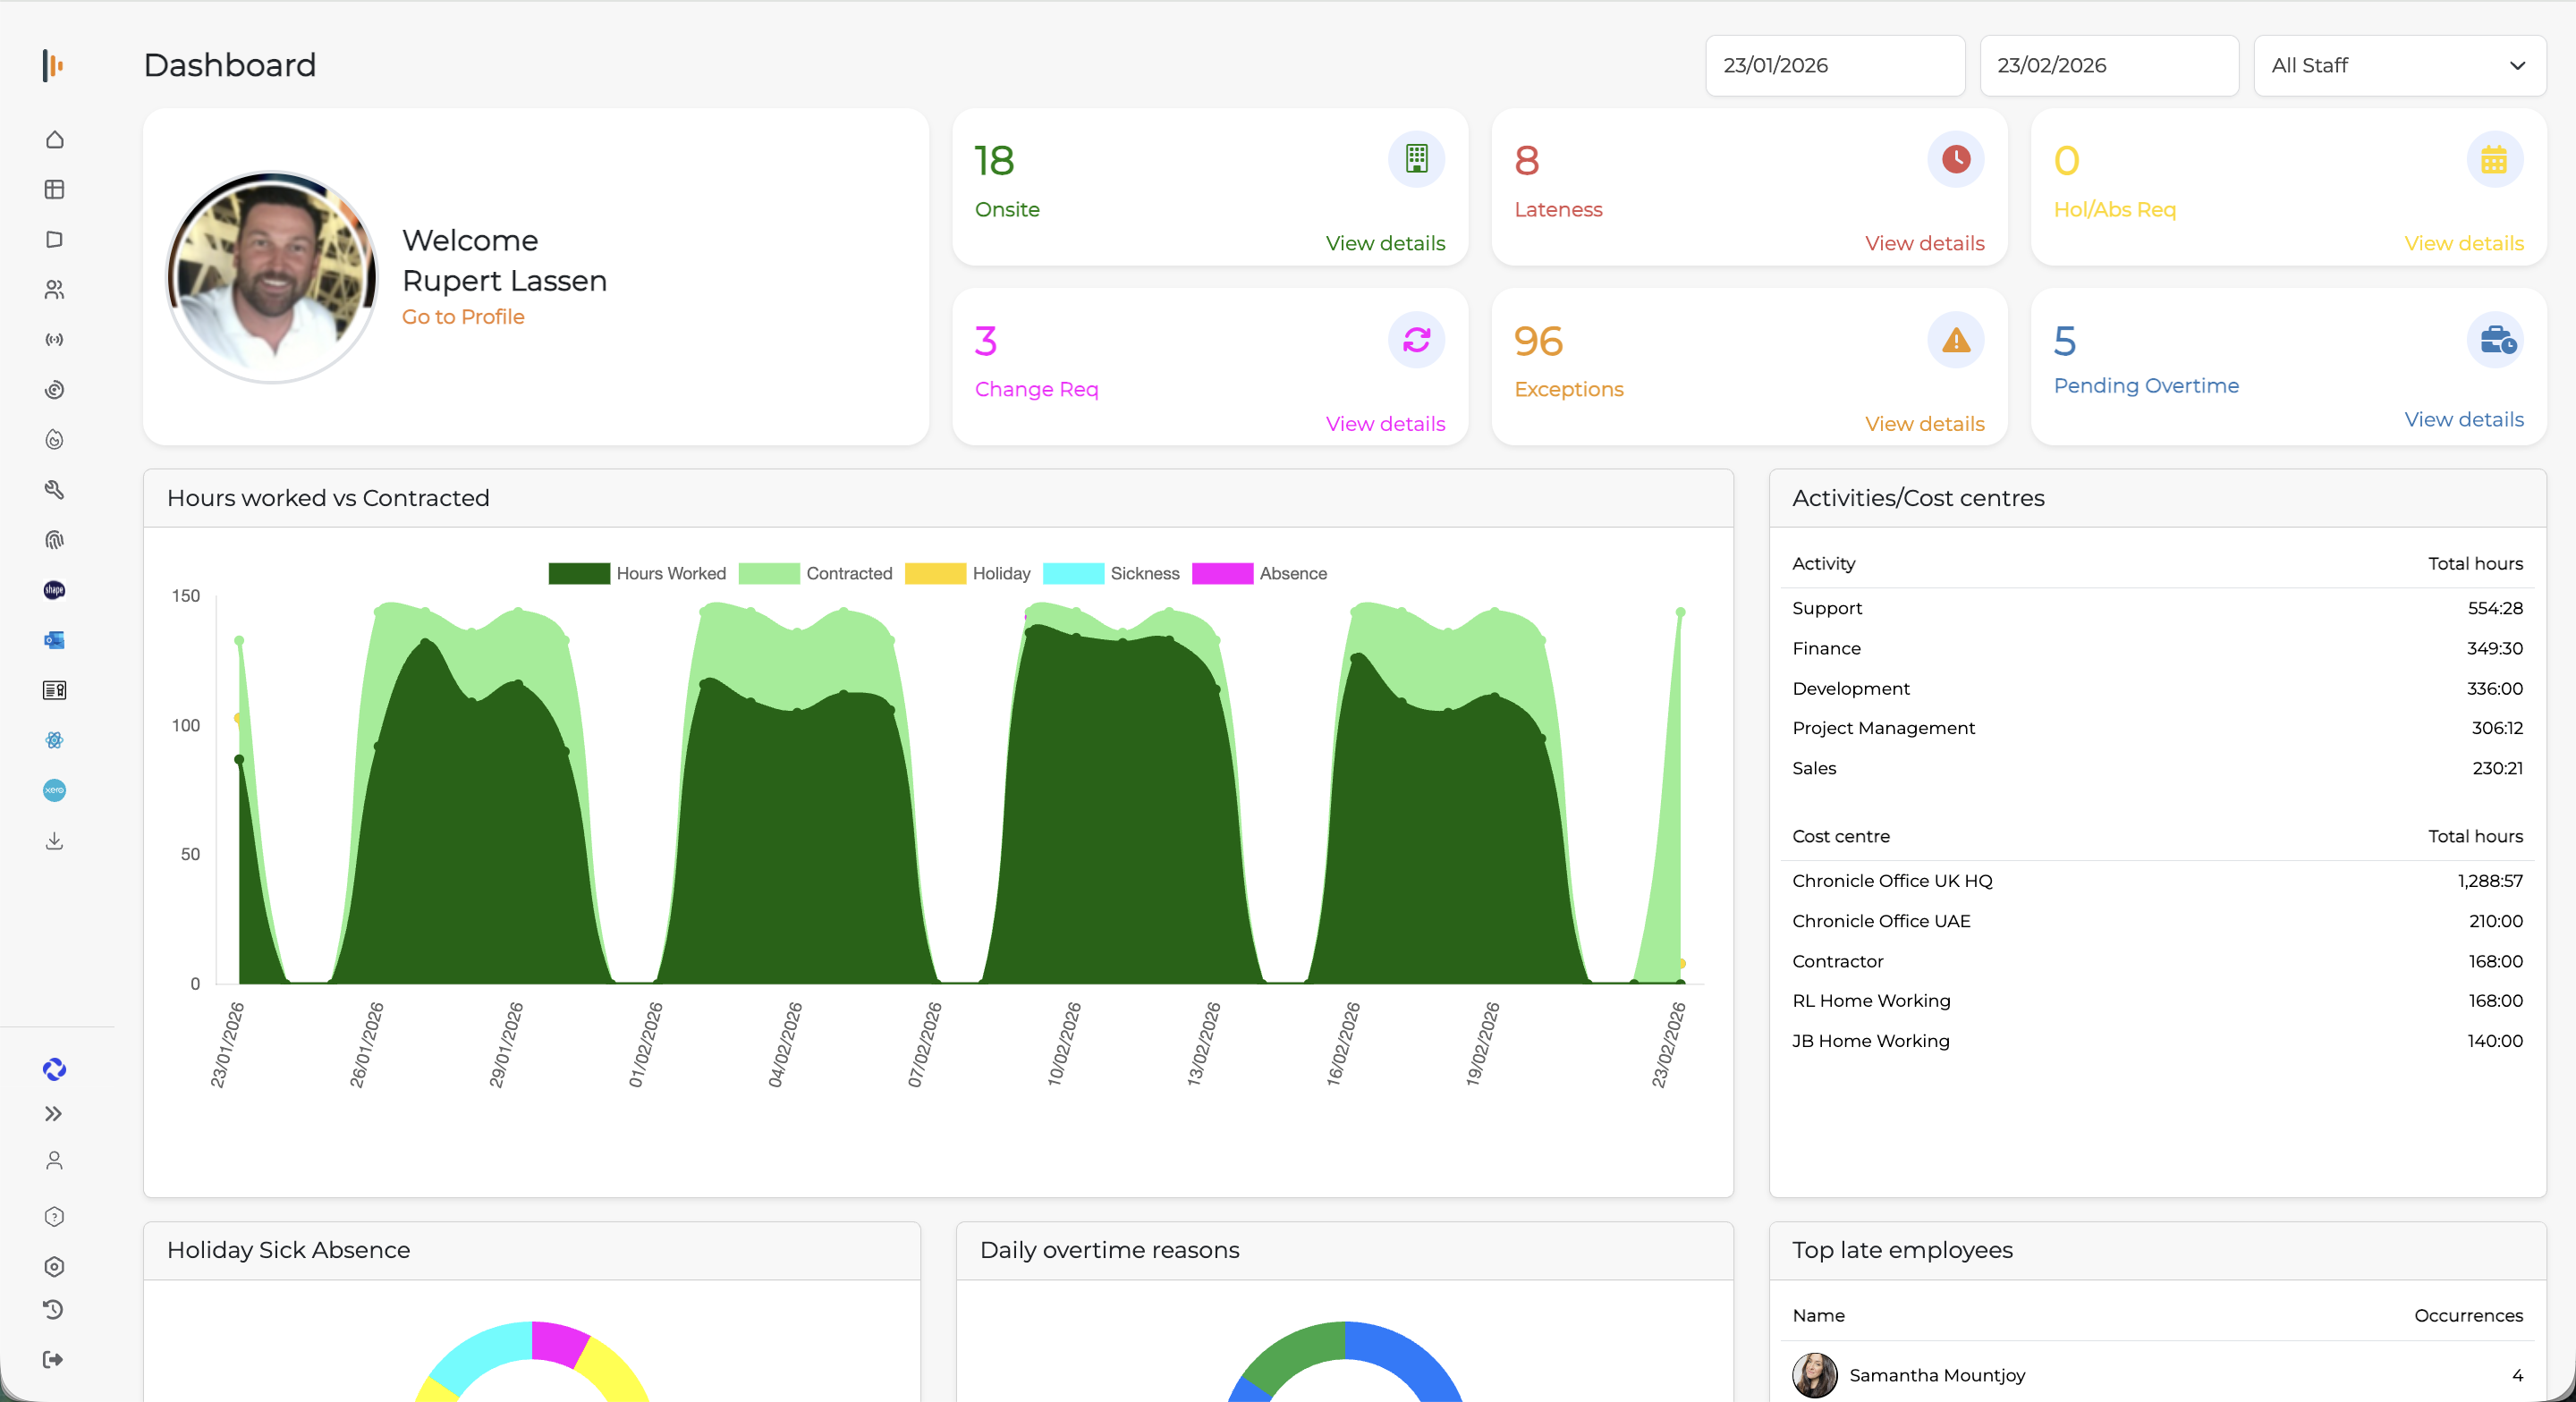Click the people/staff icon in sidebar
Screen dimensions: 2576x1402
[54, 290]
